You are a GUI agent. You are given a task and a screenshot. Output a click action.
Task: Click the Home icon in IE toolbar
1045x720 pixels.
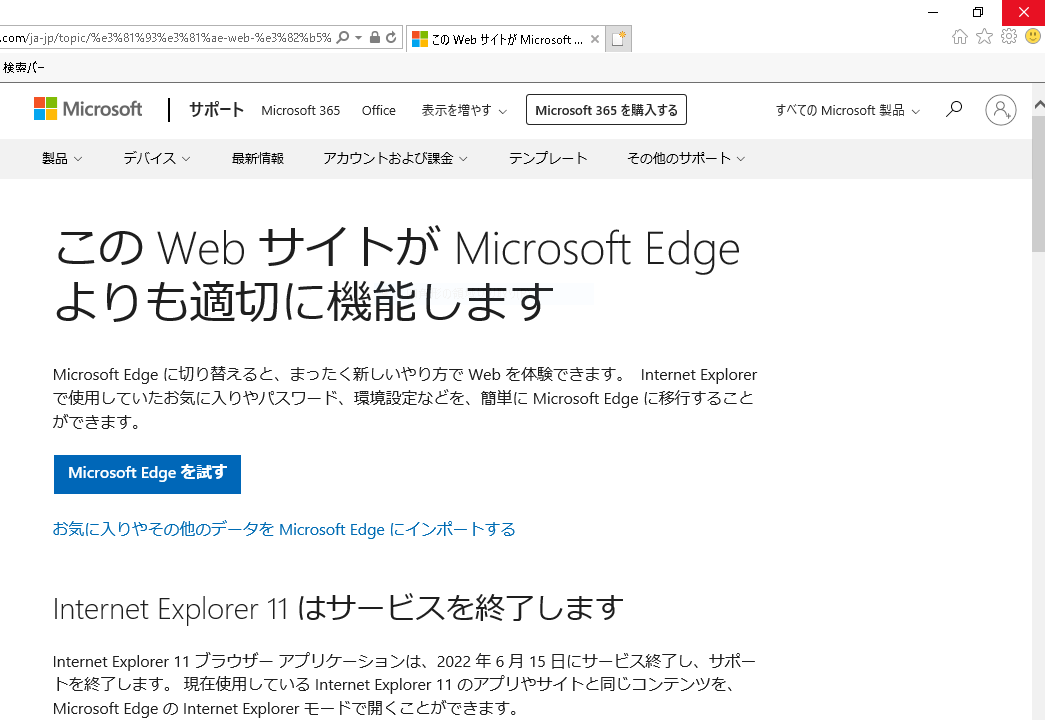pos(960,37)
